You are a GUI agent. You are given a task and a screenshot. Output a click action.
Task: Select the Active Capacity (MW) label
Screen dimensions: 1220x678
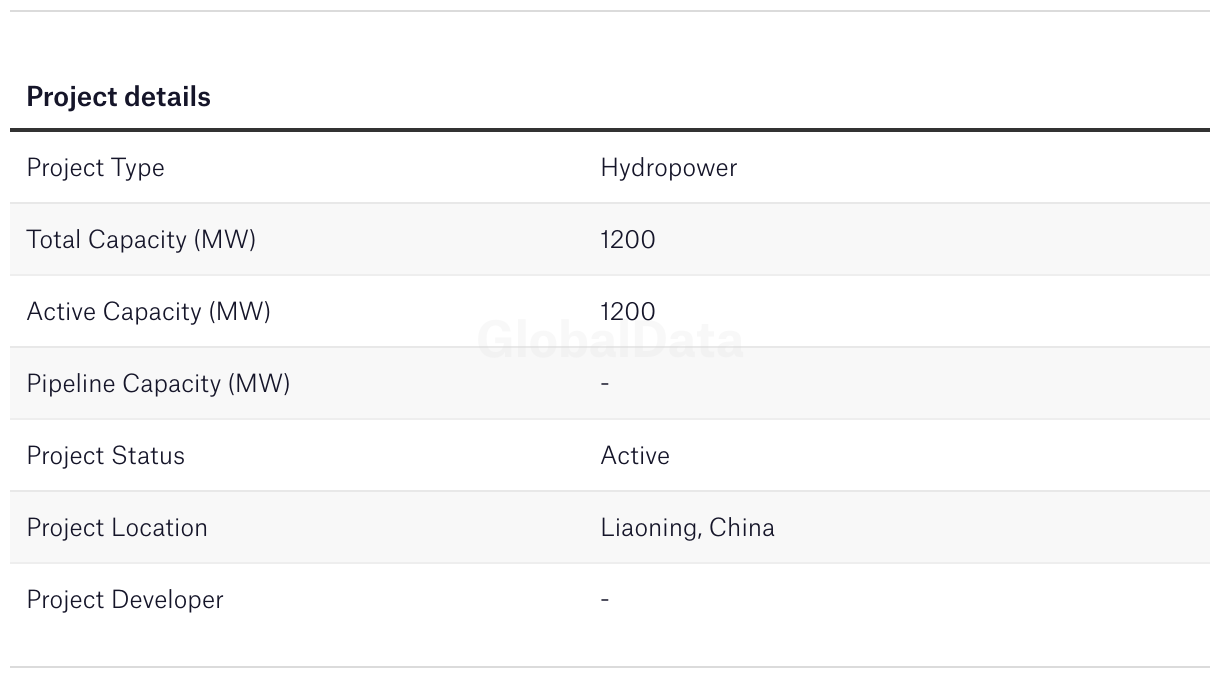[x=148, y=312]
